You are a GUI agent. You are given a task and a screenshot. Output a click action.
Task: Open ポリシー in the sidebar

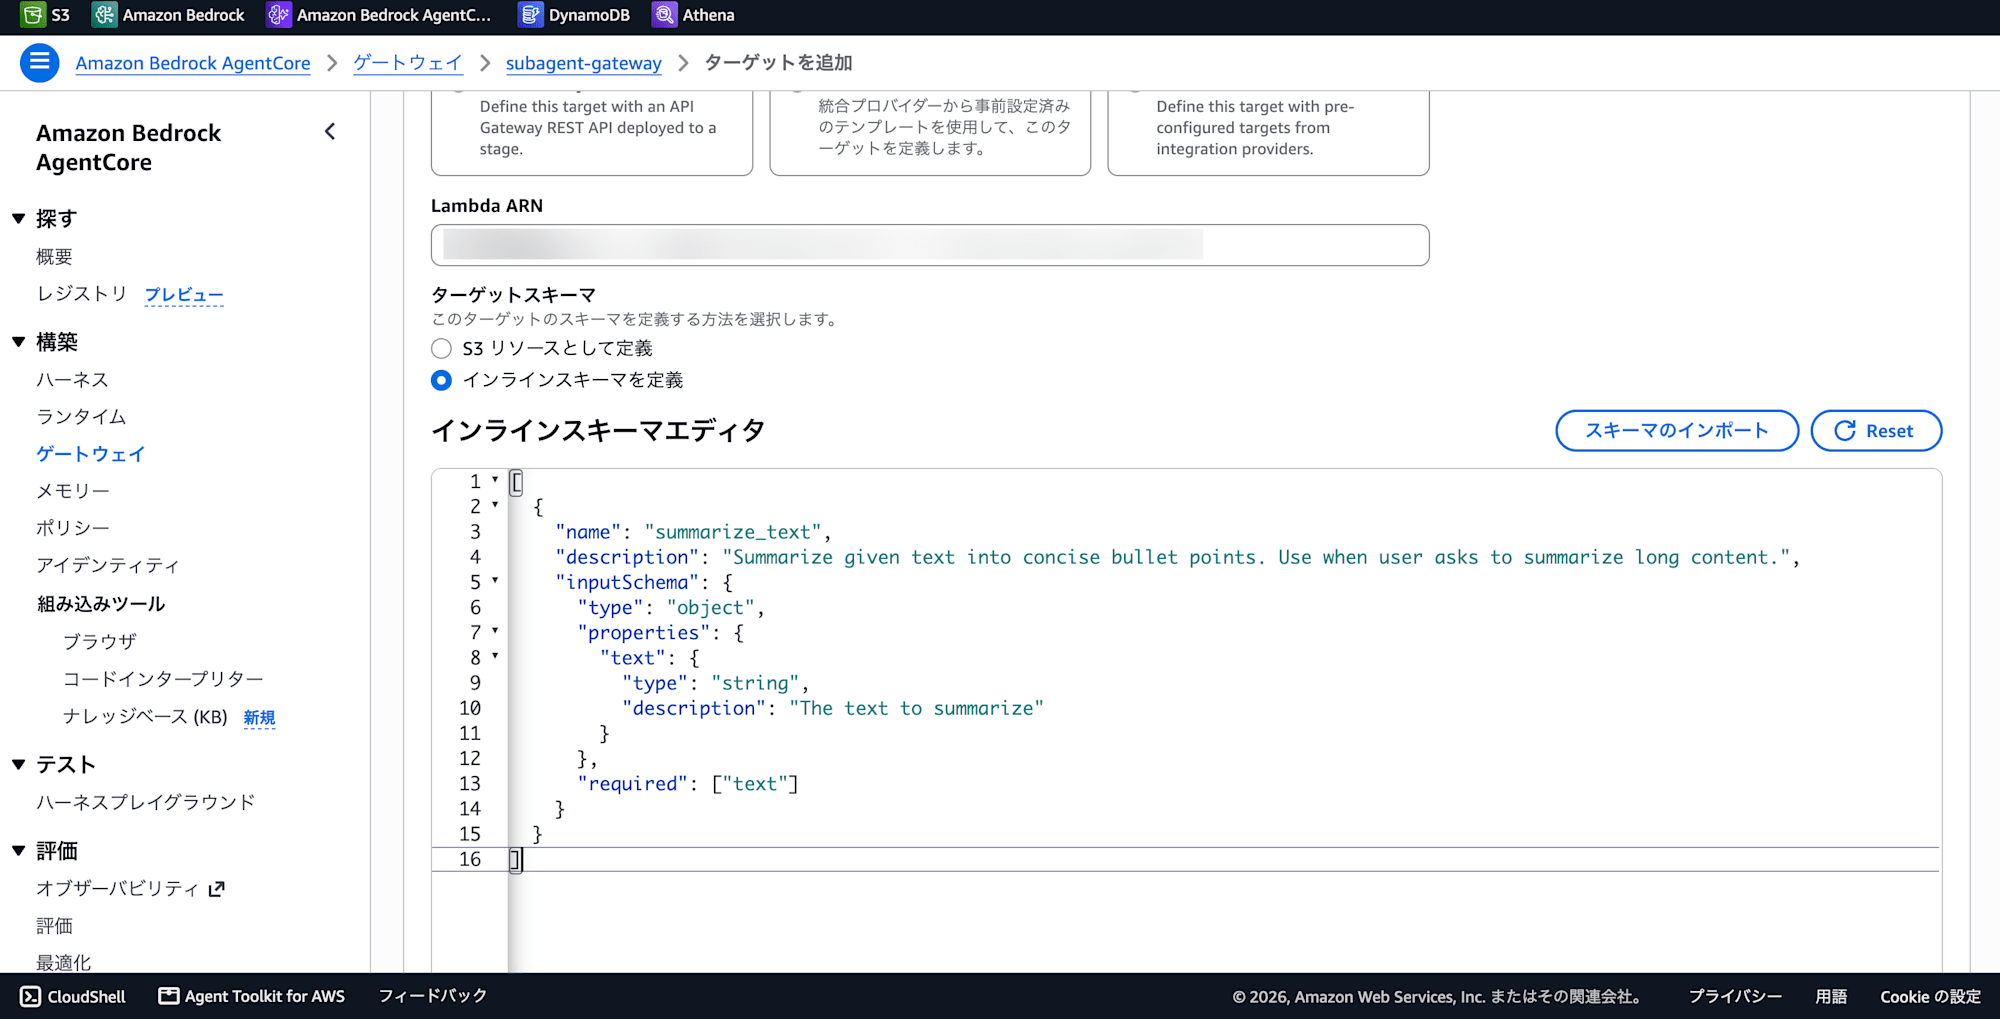tap(73, 528)
